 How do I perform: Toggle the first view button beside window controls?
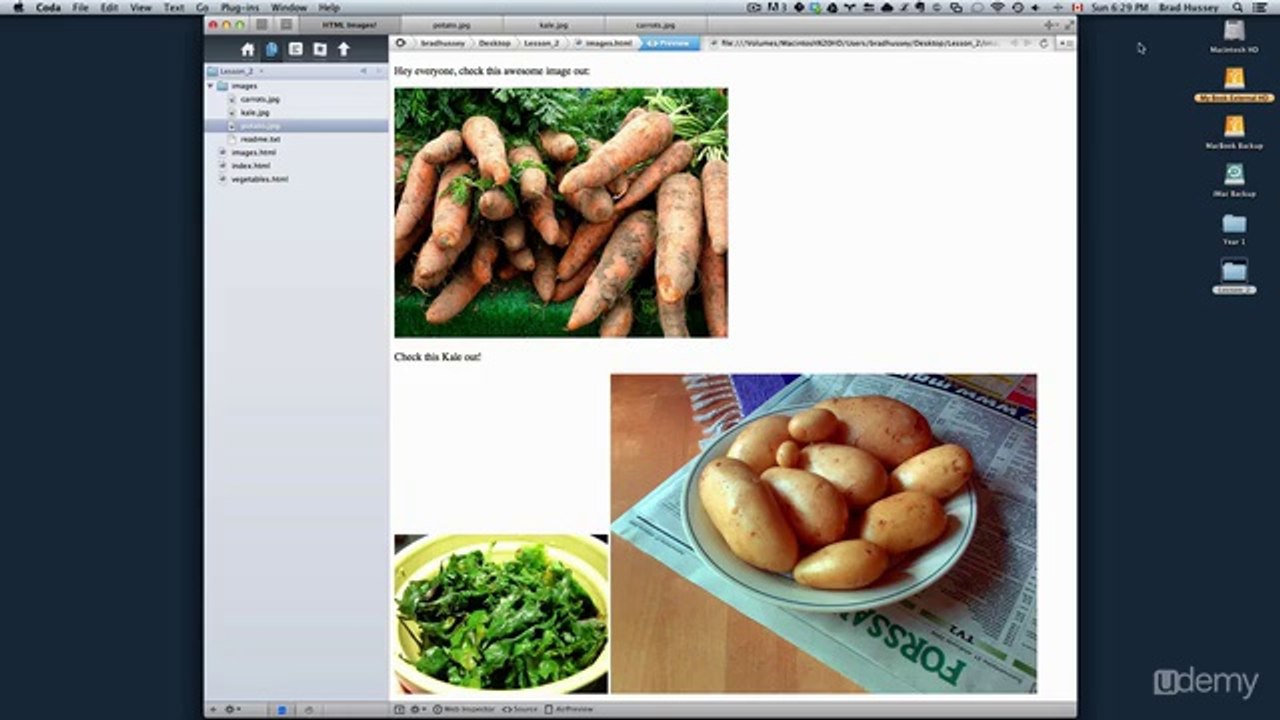(x=262, y=24)
